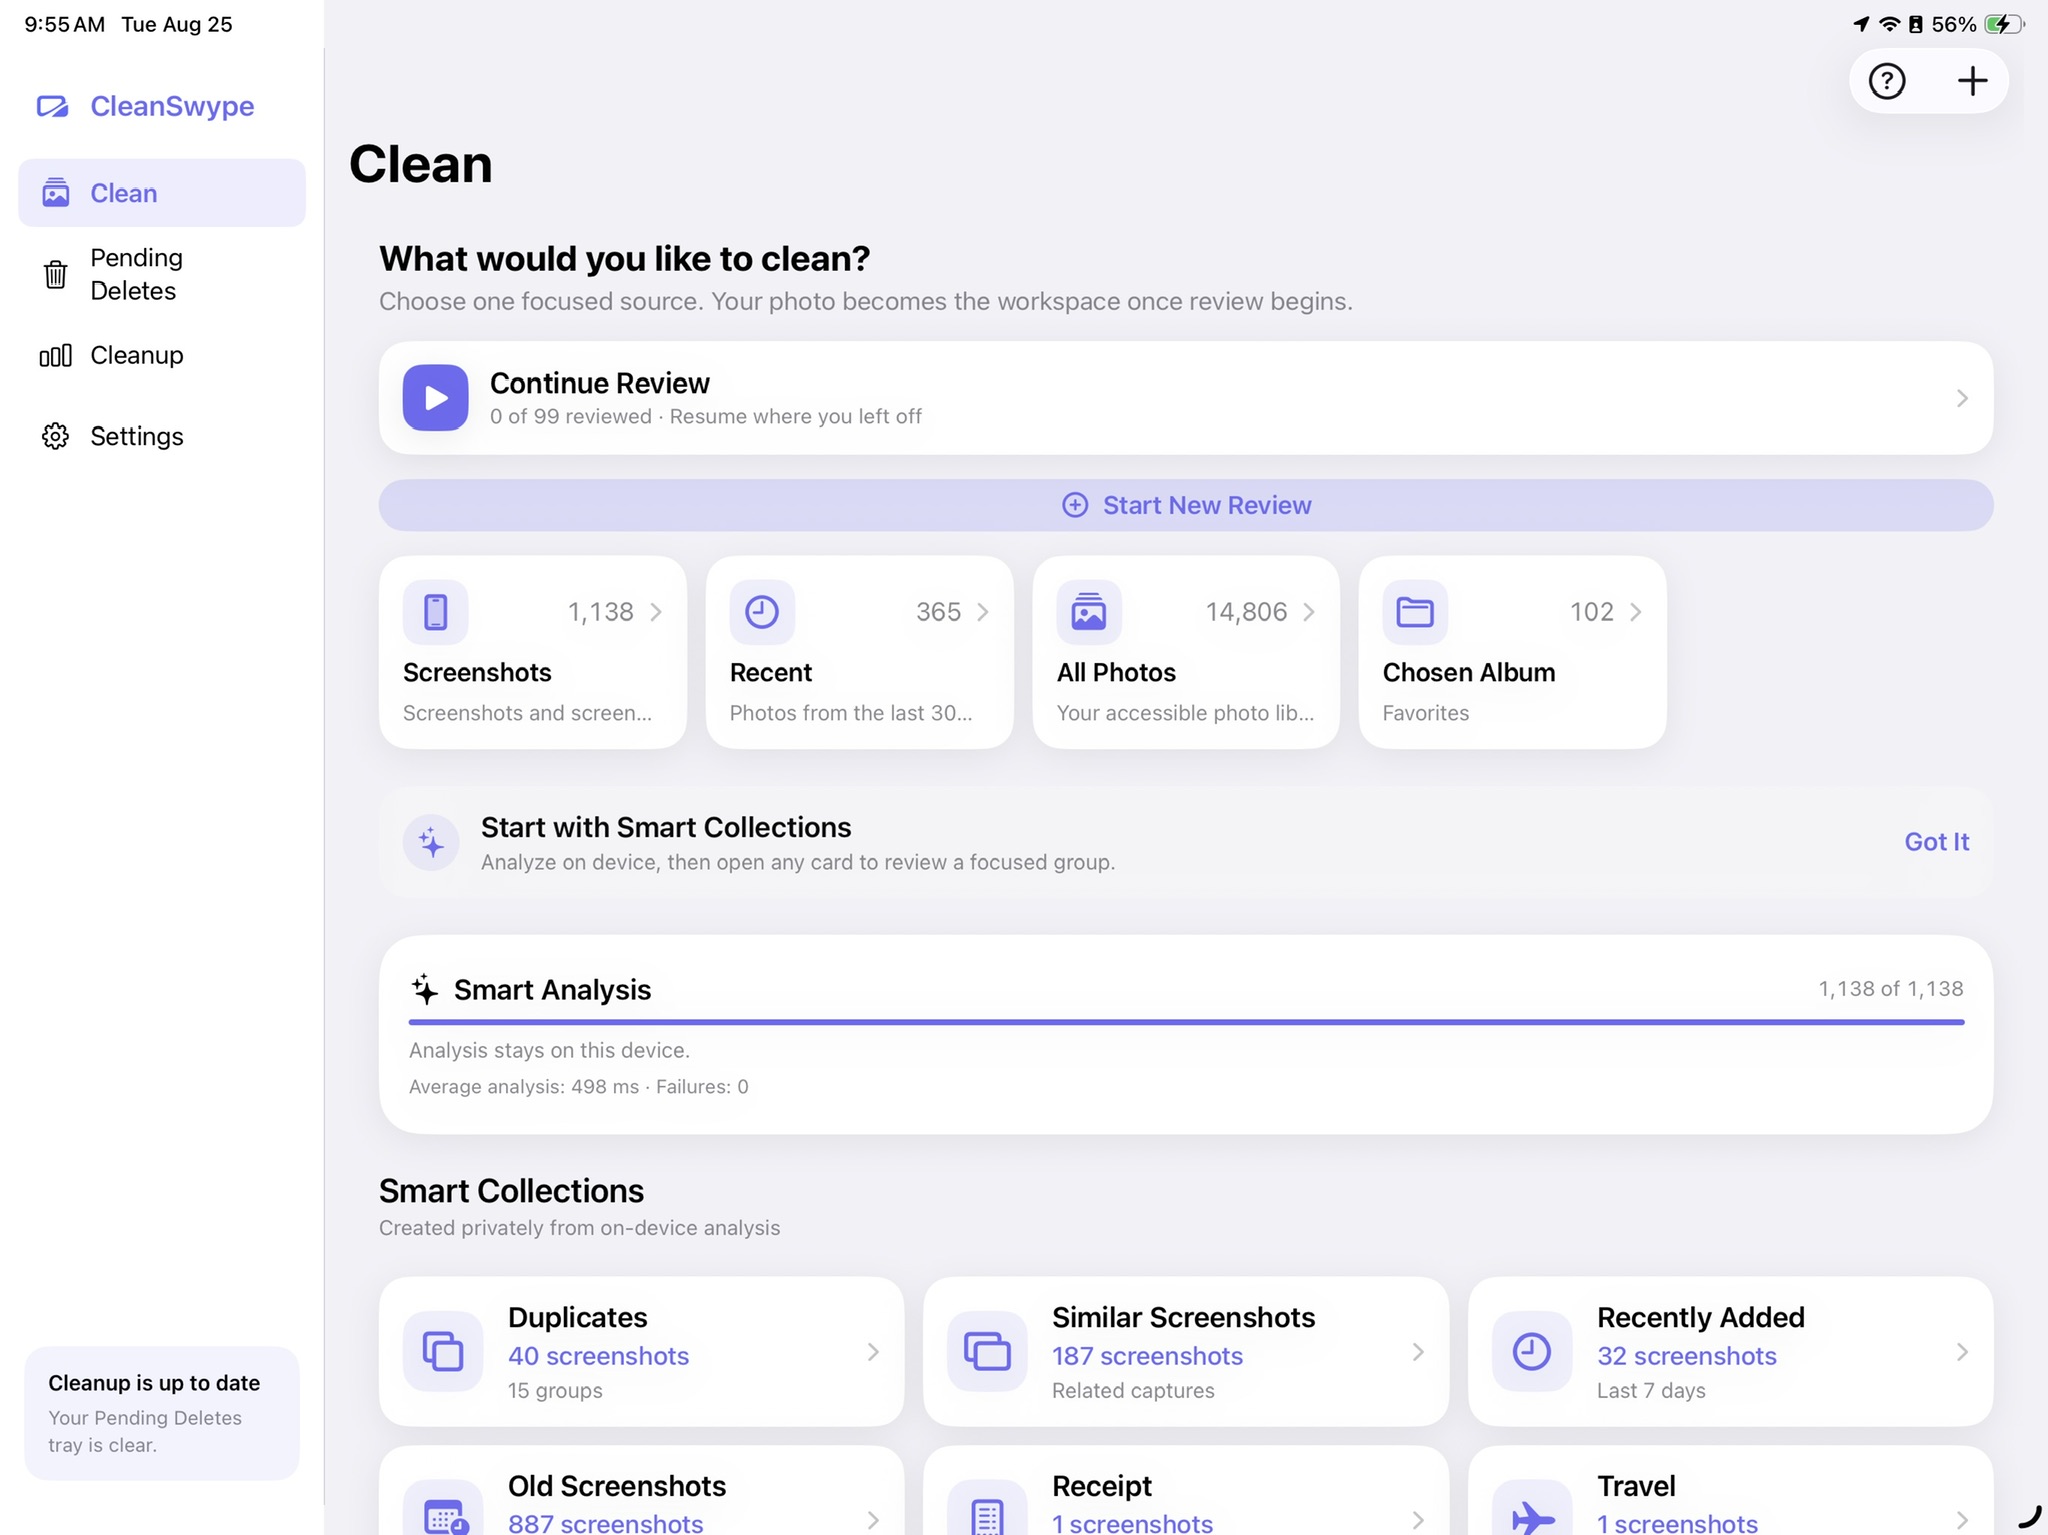Screen dimensions: 2048x1535
Task: Click the Clean sidebar photo stack icon
Action: click(56, 193)
